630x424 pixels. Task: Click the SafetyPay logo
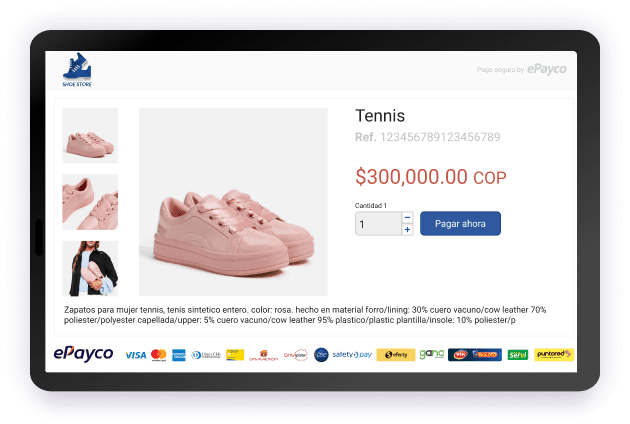[352, 354]
